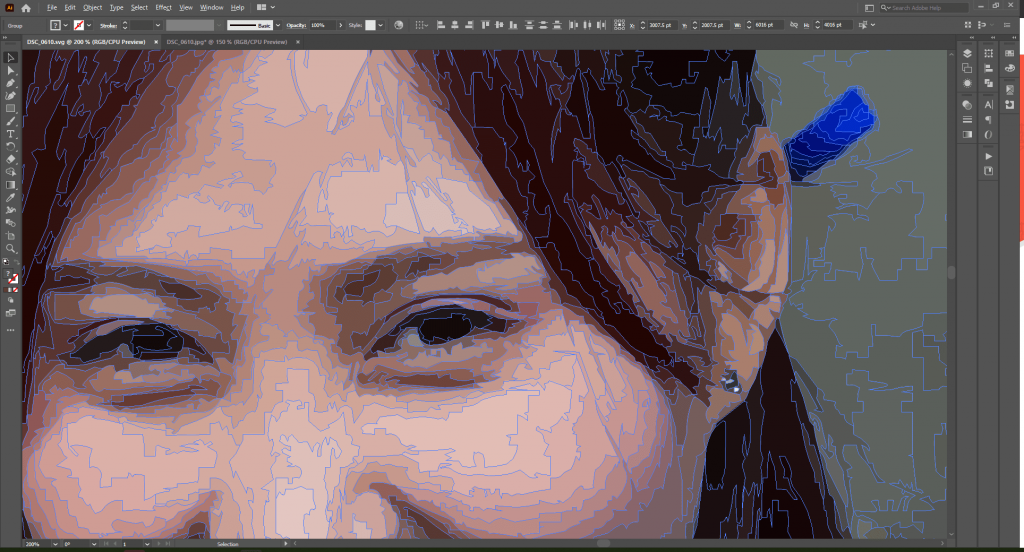Image resolution: width=1024 pixels, height=552 pixels.
Task: Click horizontal align left button
Action: click(x=441, y=25)
